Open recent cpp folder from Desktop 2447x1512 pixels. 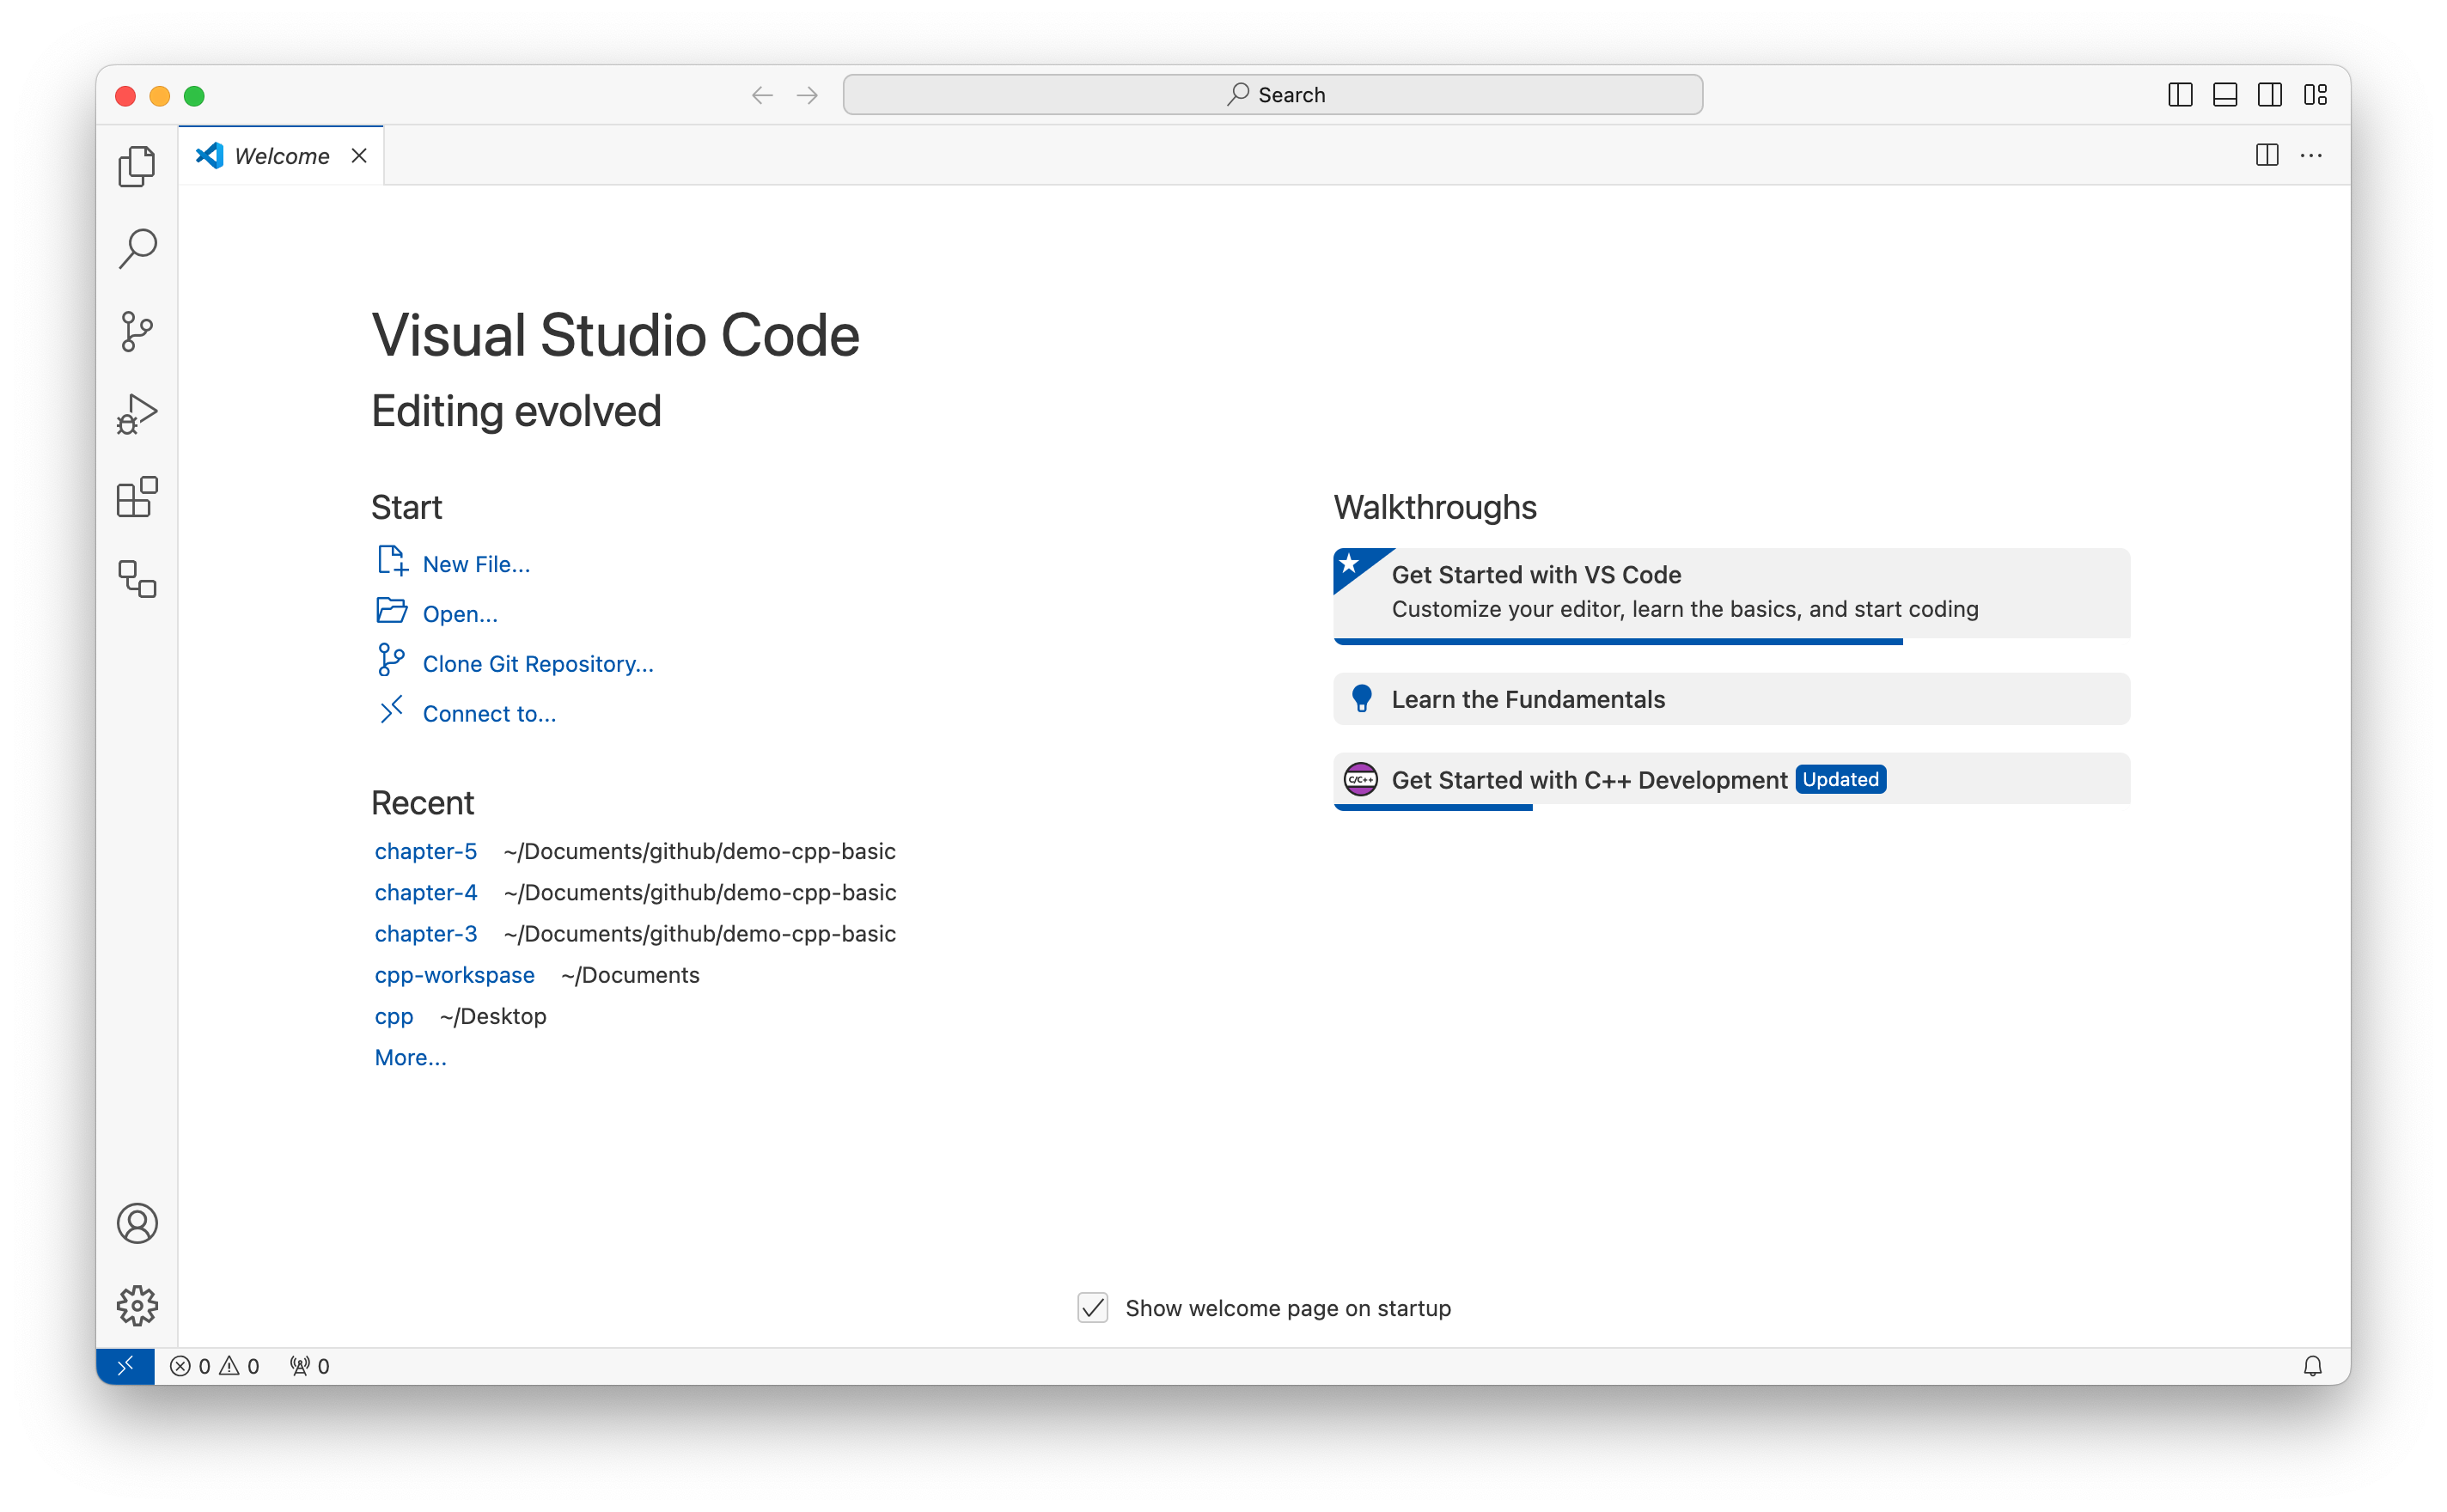pyautogui.click(x=394, y=1016)
